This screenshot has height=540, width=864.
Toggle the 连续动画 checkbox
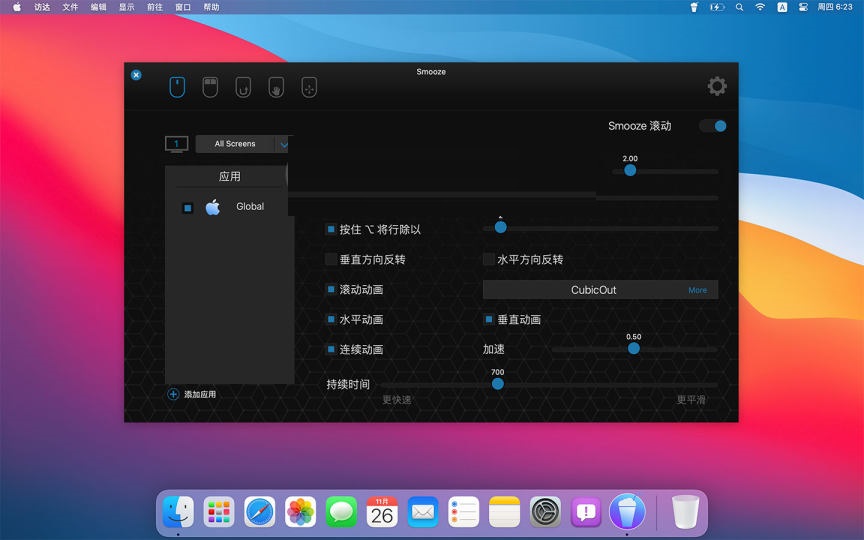pos(331,349)
